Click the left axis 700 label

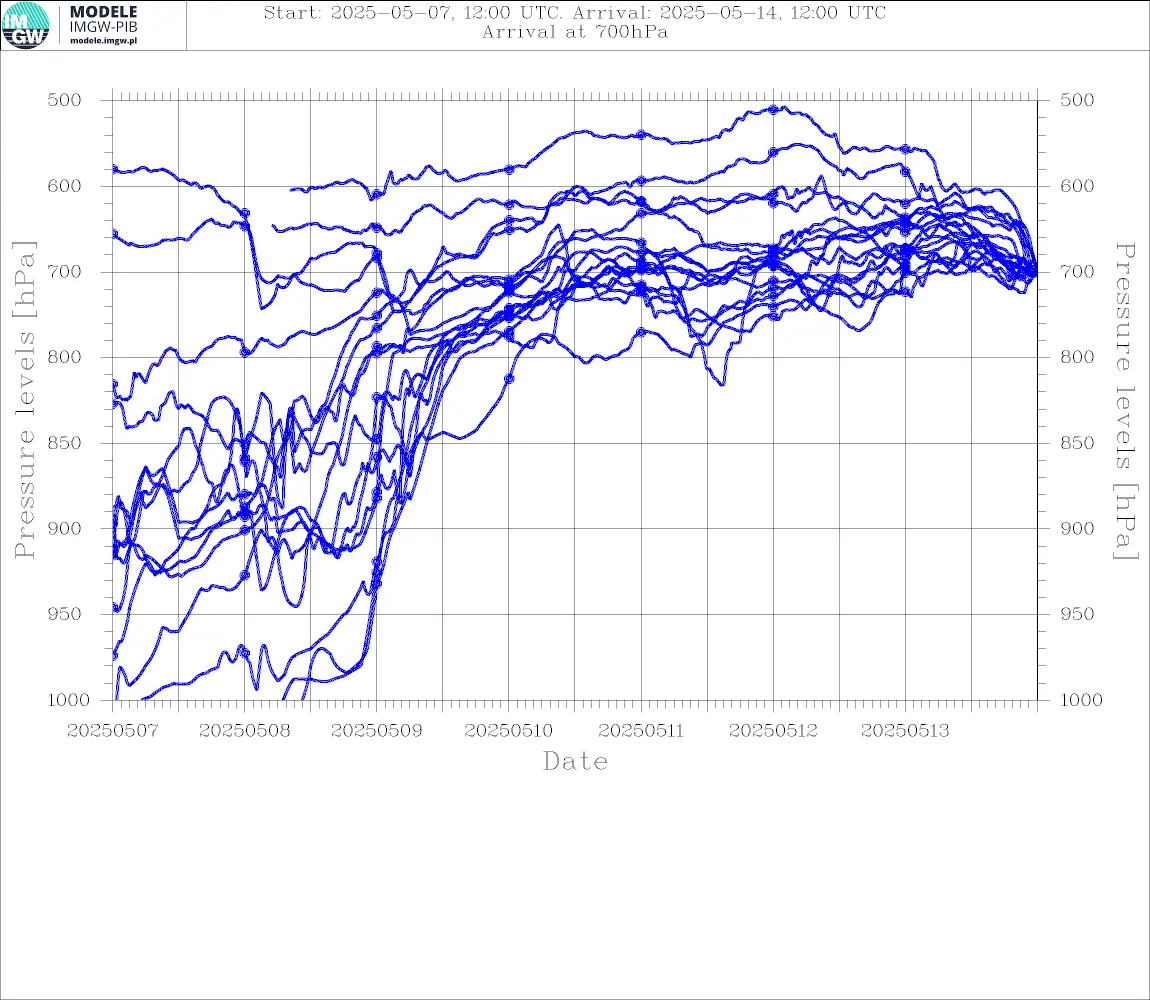click(65, 271)
